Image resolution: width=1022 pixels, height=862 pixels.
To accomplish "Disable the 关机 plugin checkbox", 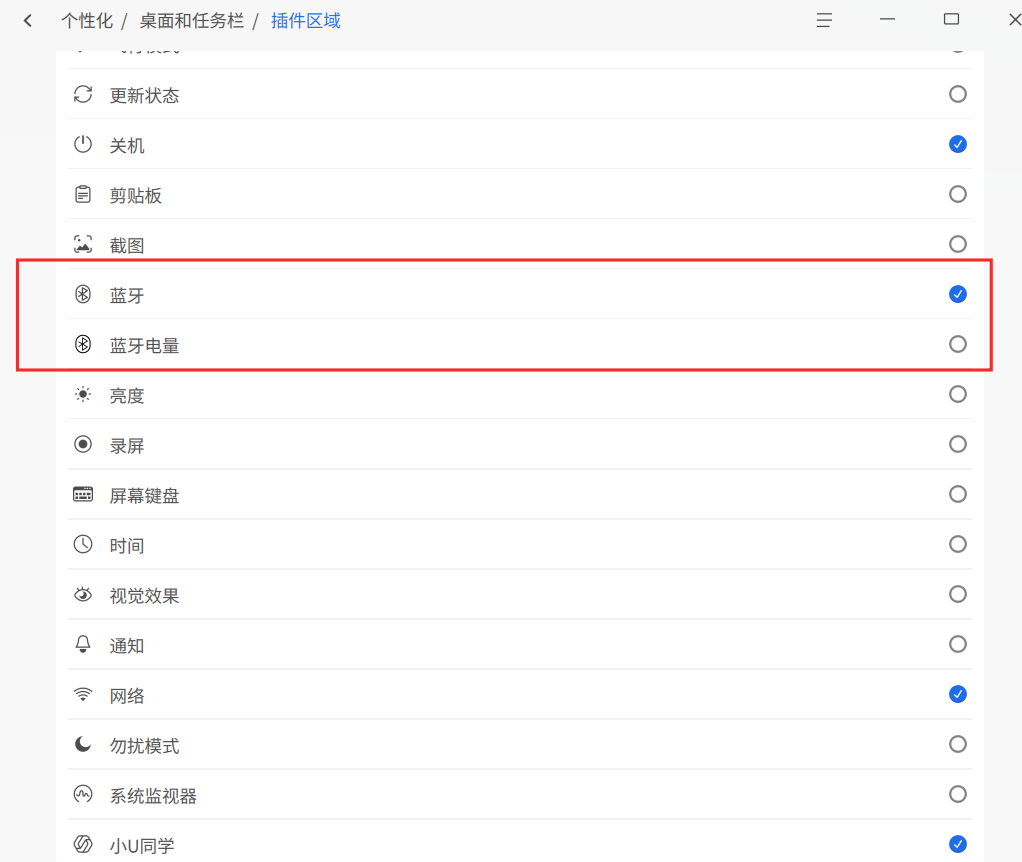I will pyautogui.click(x=957, y=144).
